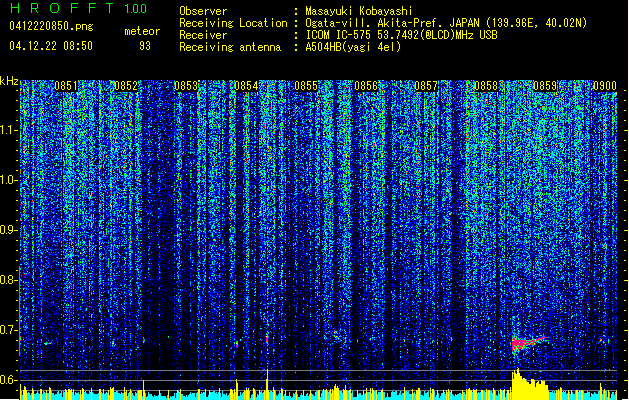The height and width of the screenshot is (400, 629).
Task: Click the date stamp 04.12.22 08:50
Action: (51, 46)
